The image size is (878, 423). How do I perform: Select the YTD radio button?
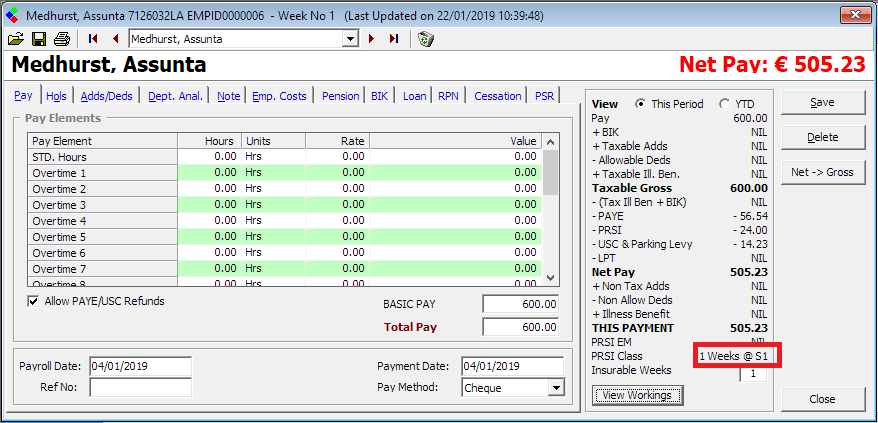725,104
